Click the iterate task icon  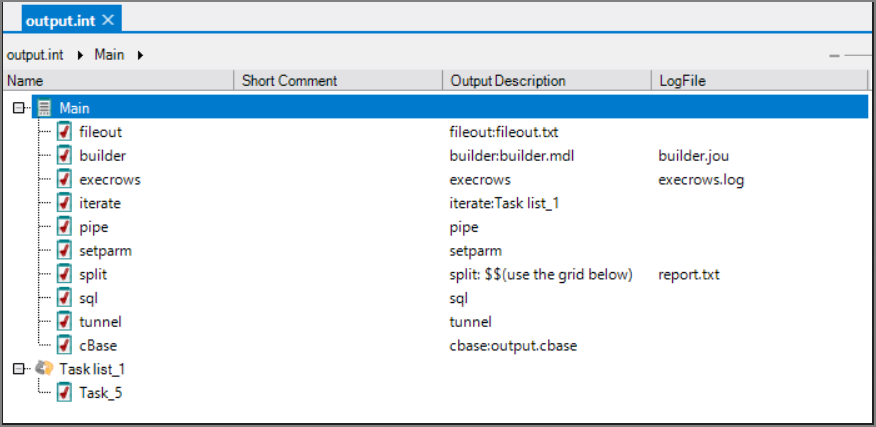[64, 203]
